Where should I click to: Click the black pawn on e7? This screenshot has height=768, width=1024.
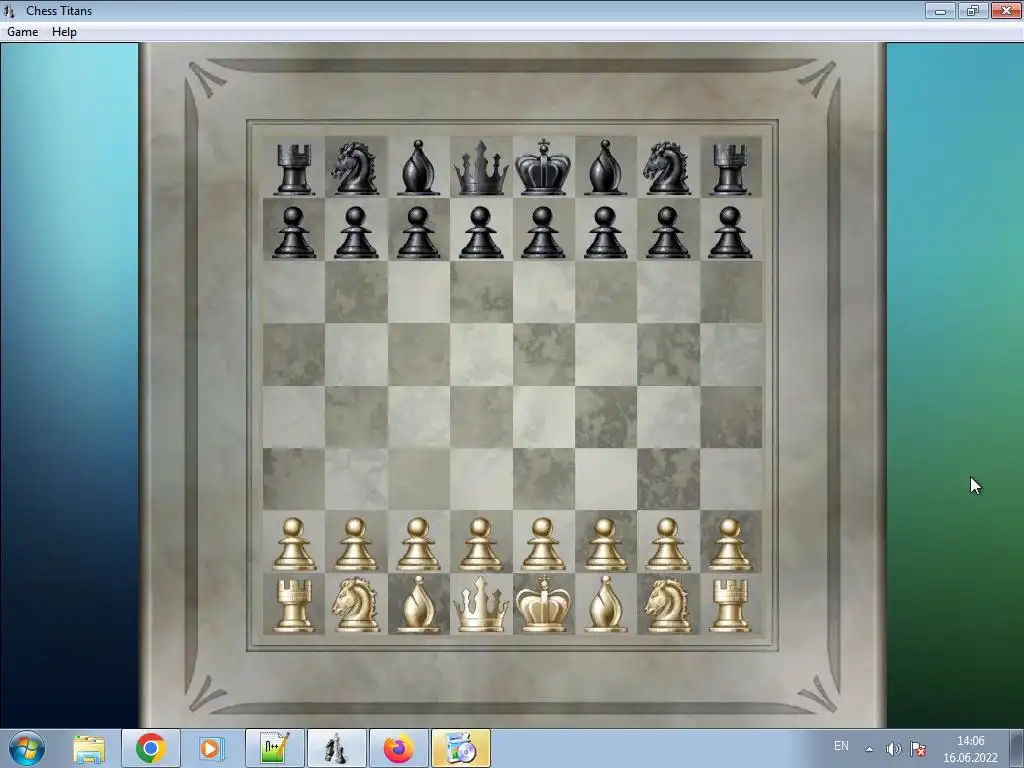543,232
